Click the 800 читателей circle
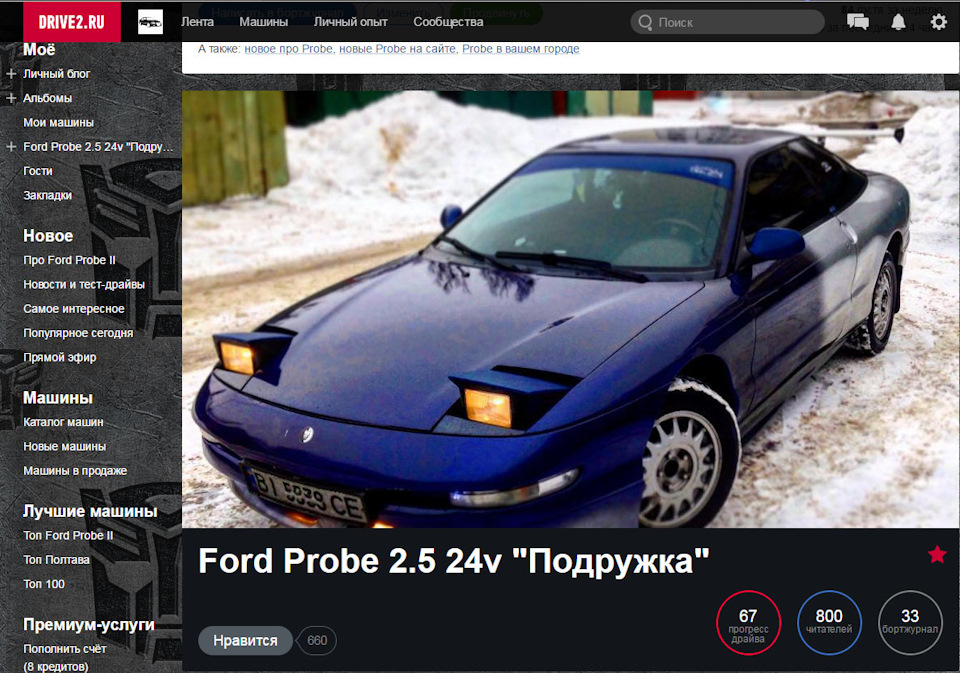This screenshot has height=673, width=960. 829,623
